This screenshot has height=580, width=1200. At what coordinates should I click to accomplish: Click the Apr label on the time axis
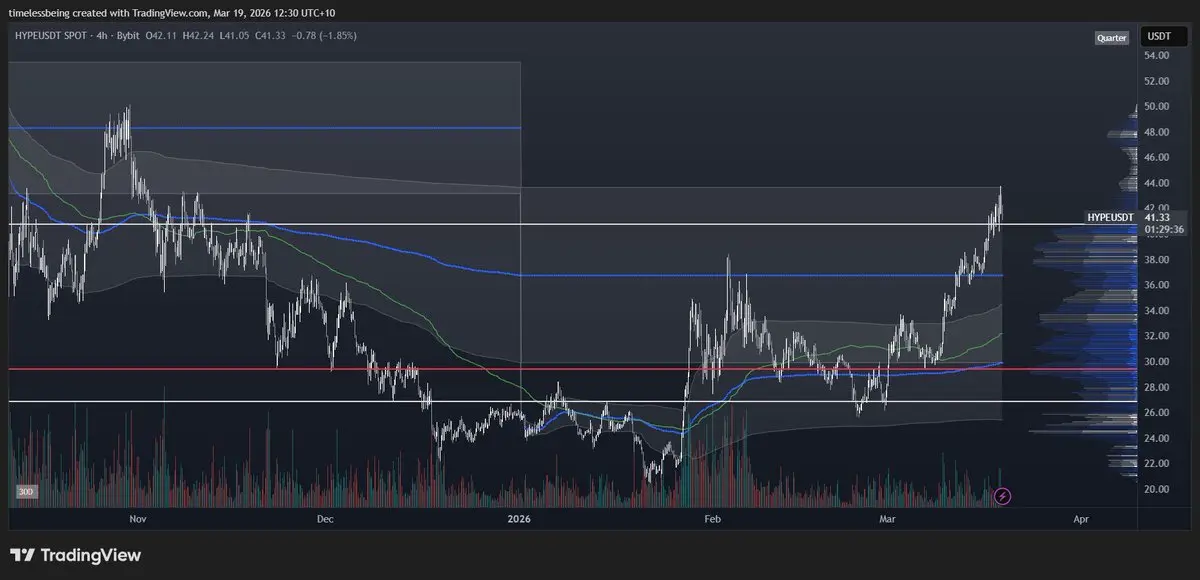pyautogui.click(x=1081, y=519)
